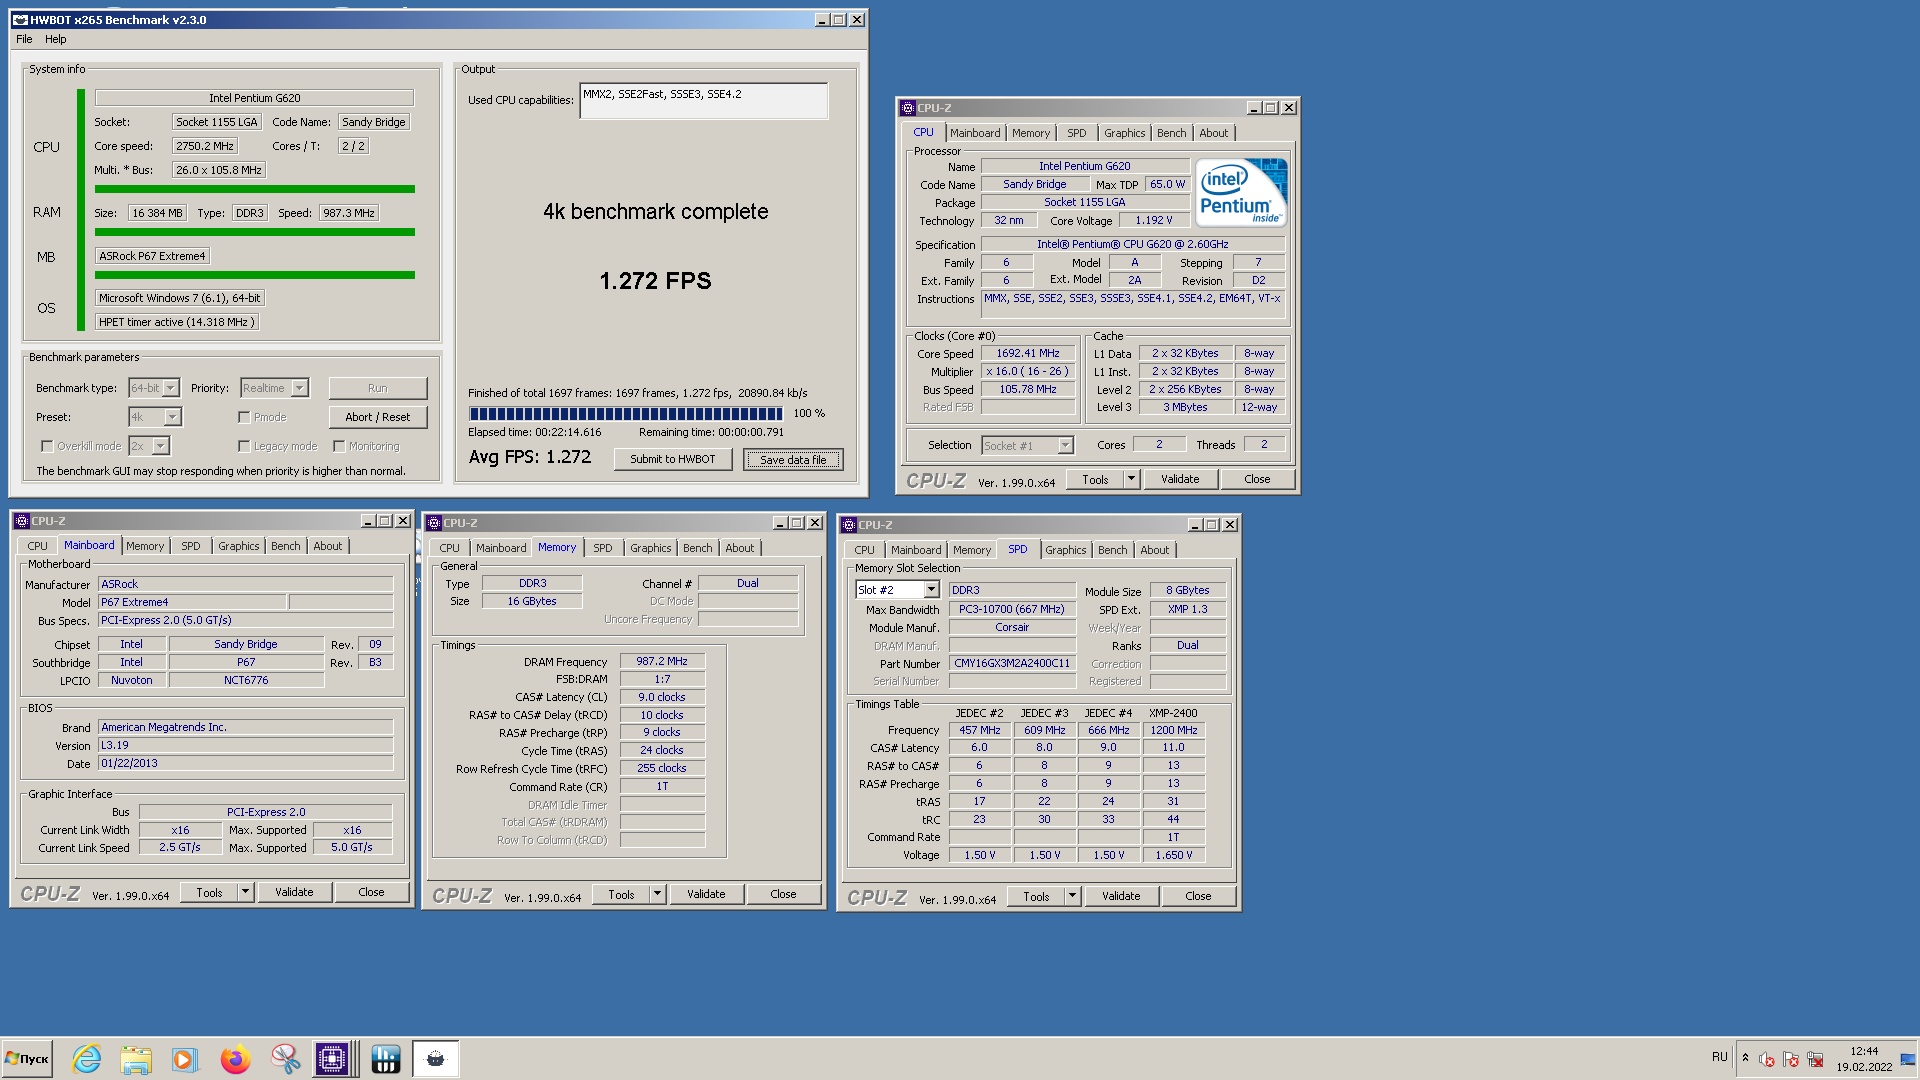The height and width of the screenshot is (1080, 1920).
Task: Minimize the CPU-Z SPD window
Action: (x=1194, y=525)
